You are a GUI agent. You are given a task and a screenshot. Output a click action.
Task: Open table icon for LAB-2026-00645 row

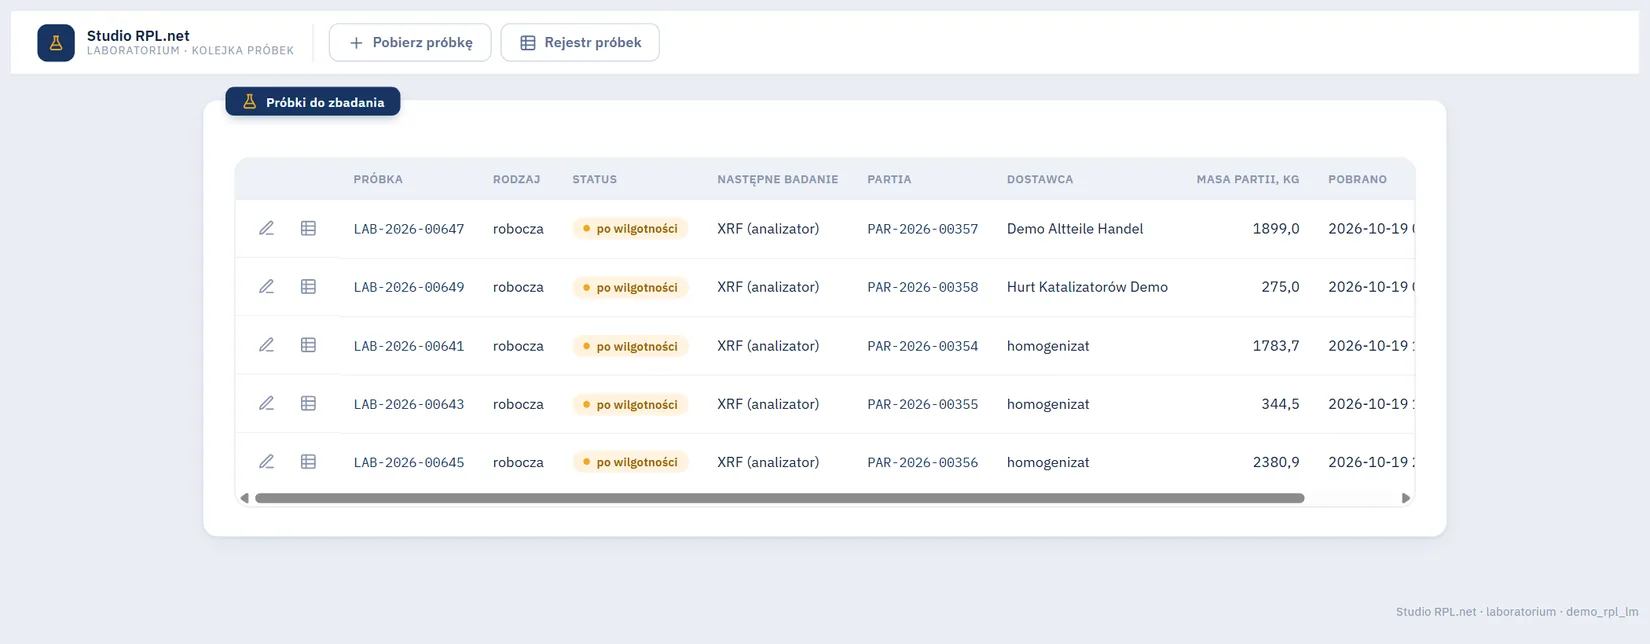(x=308, y=462)
